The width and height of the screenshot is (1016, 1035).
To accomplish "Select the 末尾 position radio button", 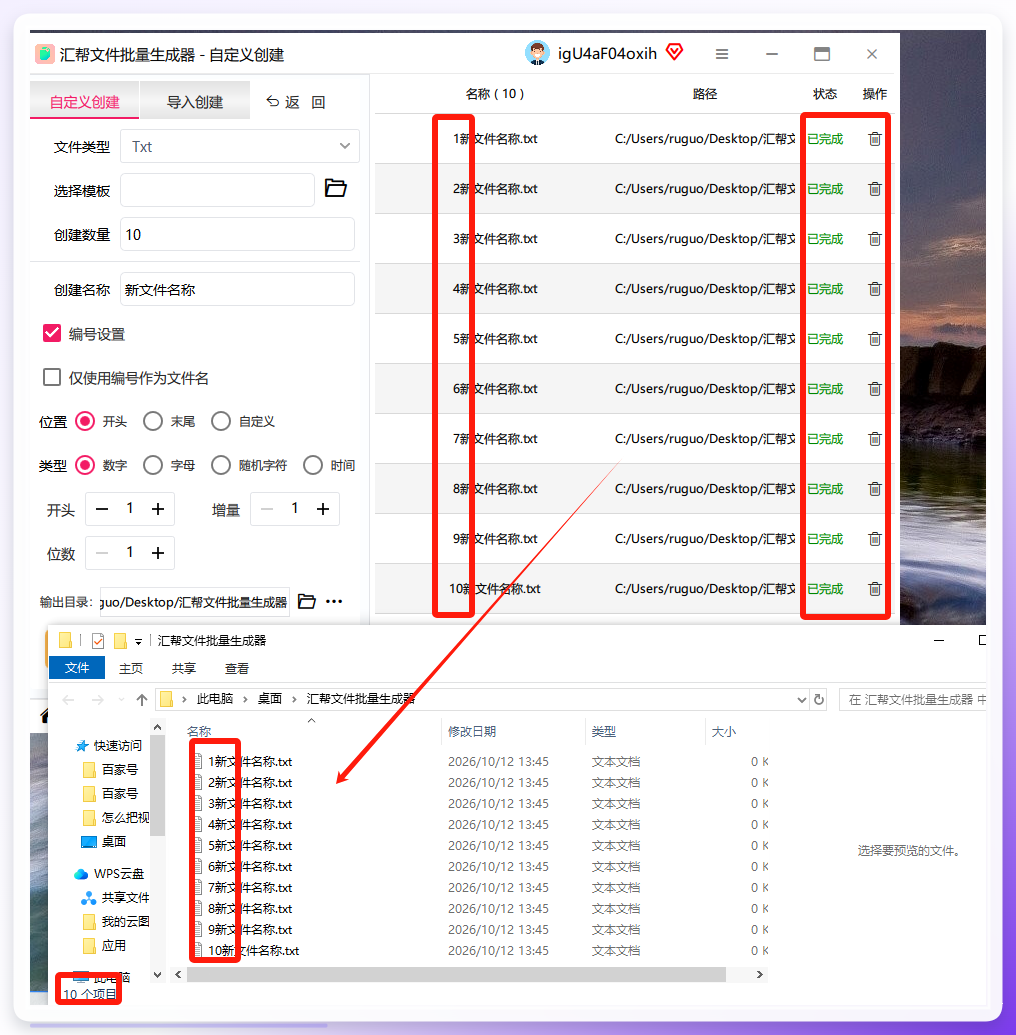I will 152,421.
